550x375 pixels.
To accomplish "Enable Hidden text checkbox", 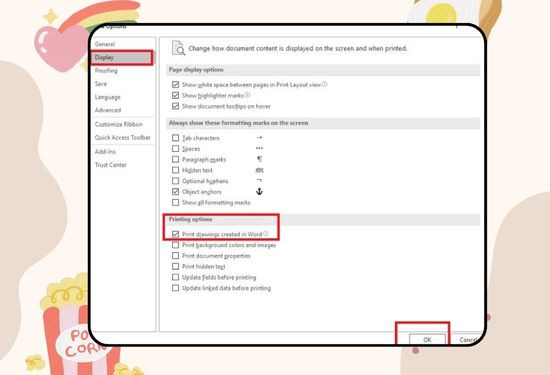I will 175,170.
